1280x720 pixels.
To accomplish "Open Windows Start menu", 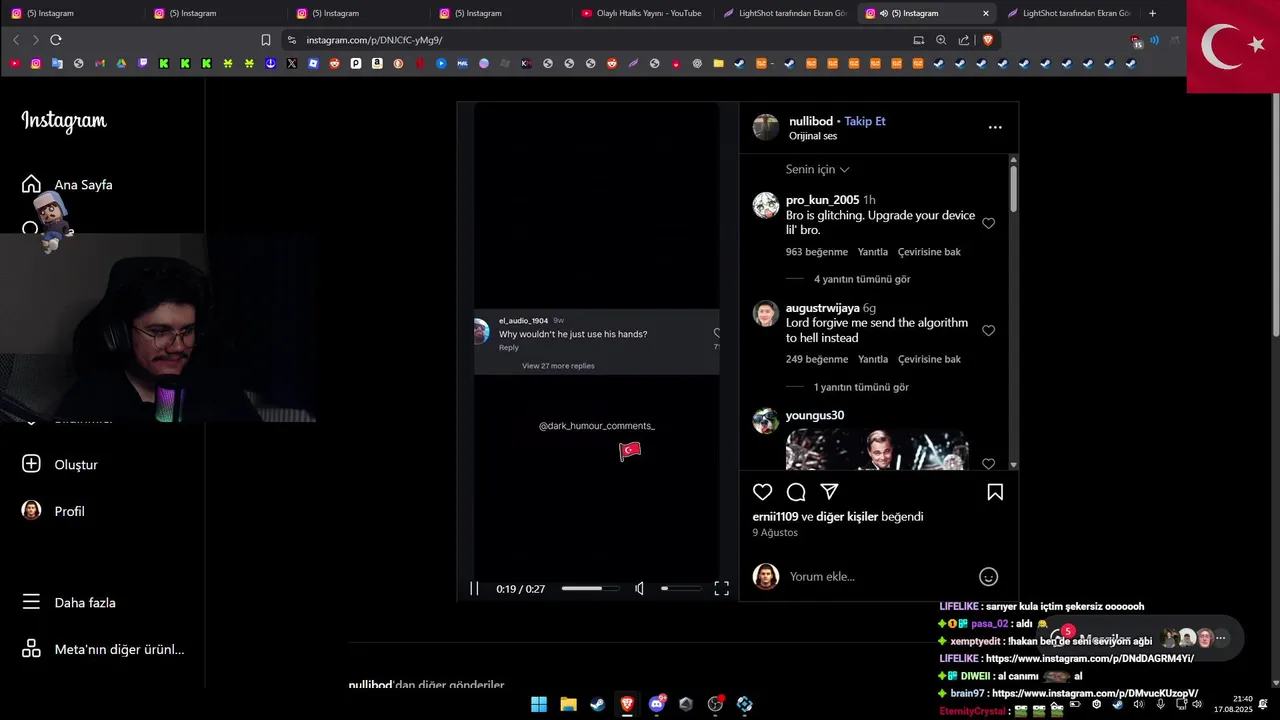I will (539, 704).
